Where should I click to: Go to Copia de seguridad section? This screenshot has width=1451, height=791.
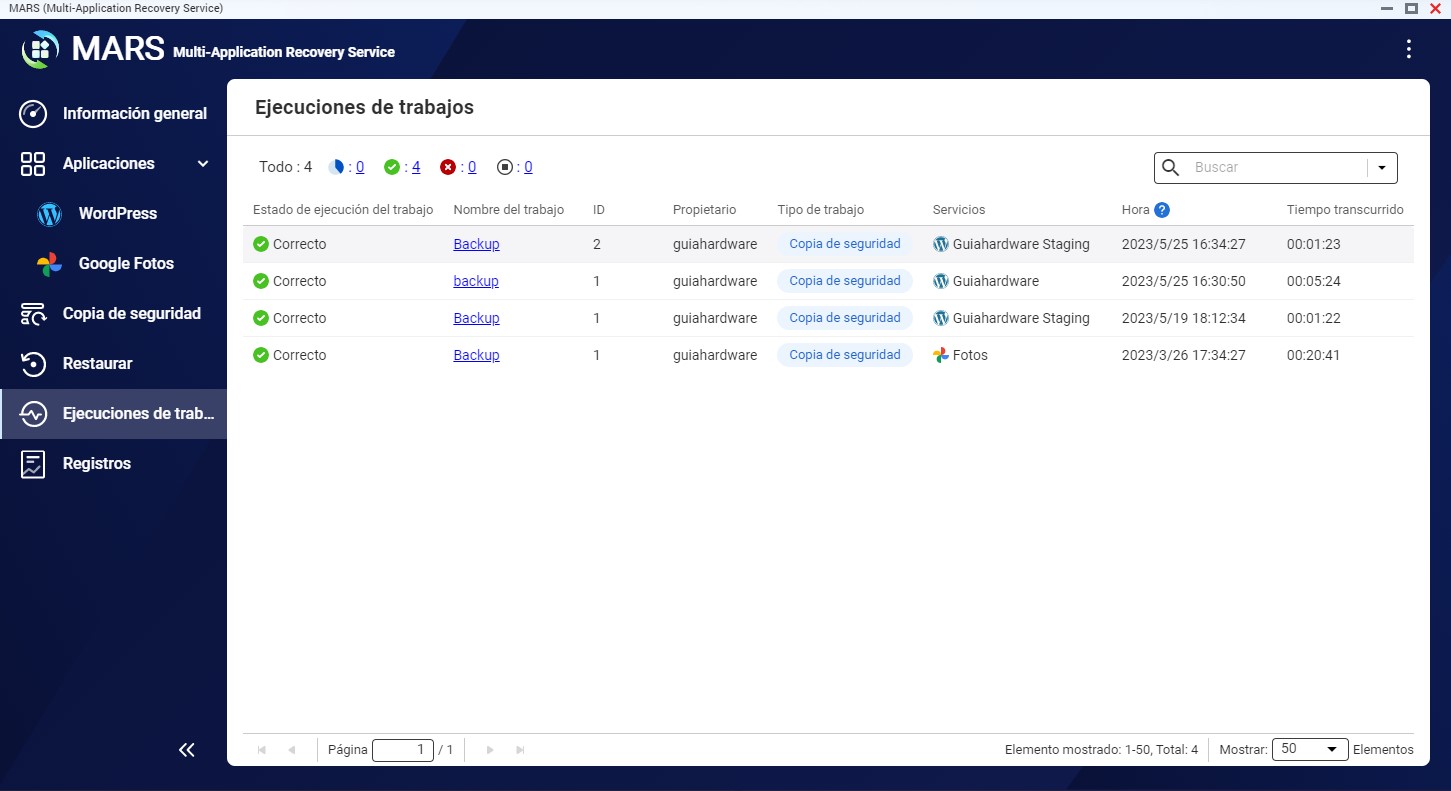pyautogui.click(x=132, y=314)
